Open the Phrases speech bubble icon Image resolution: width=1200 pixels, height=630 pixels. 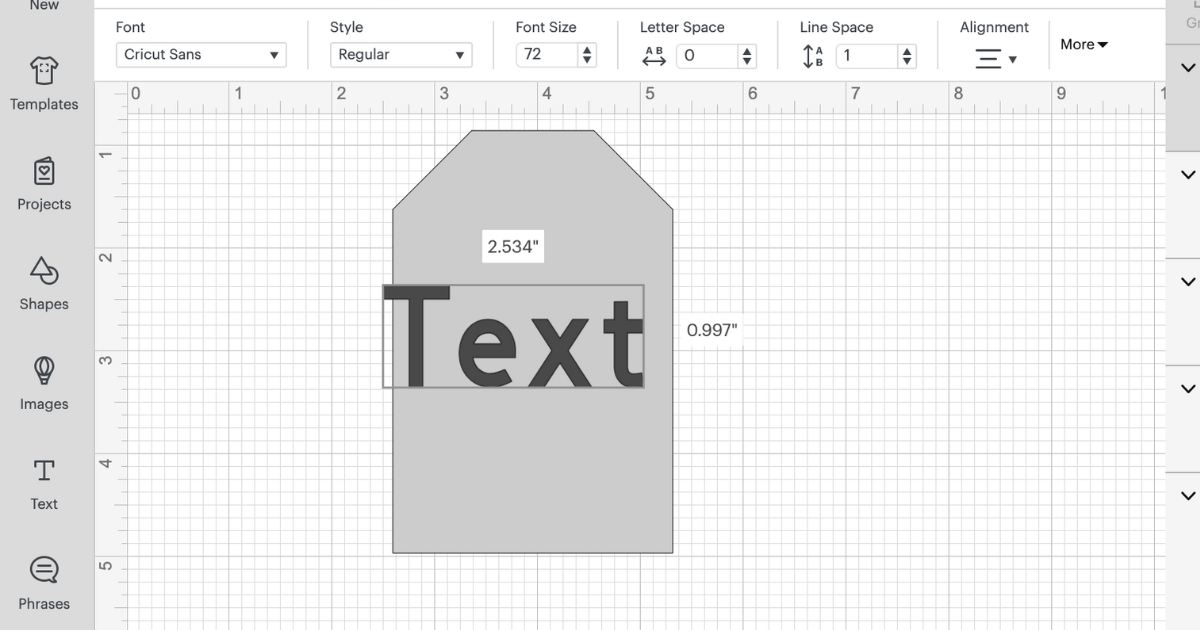click(x=44, y=571)
